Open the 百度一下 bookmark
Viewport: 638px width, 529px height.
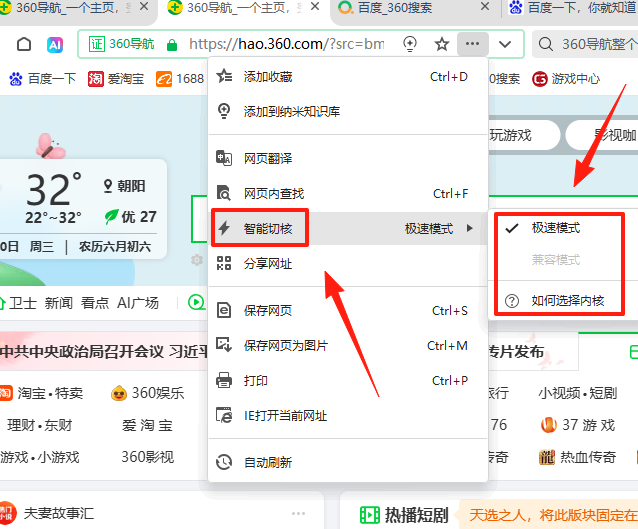point(43,78)
